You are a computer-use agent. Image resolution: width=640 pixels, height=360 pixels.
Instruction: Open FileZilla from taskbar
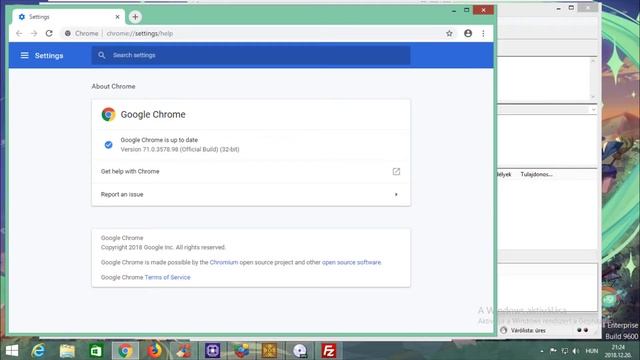329,351
